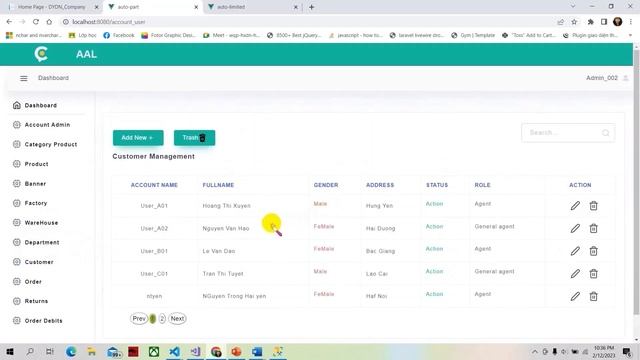Edit the ntyen customer record
This screenshot has height=360, width=640.
point(575,296)
